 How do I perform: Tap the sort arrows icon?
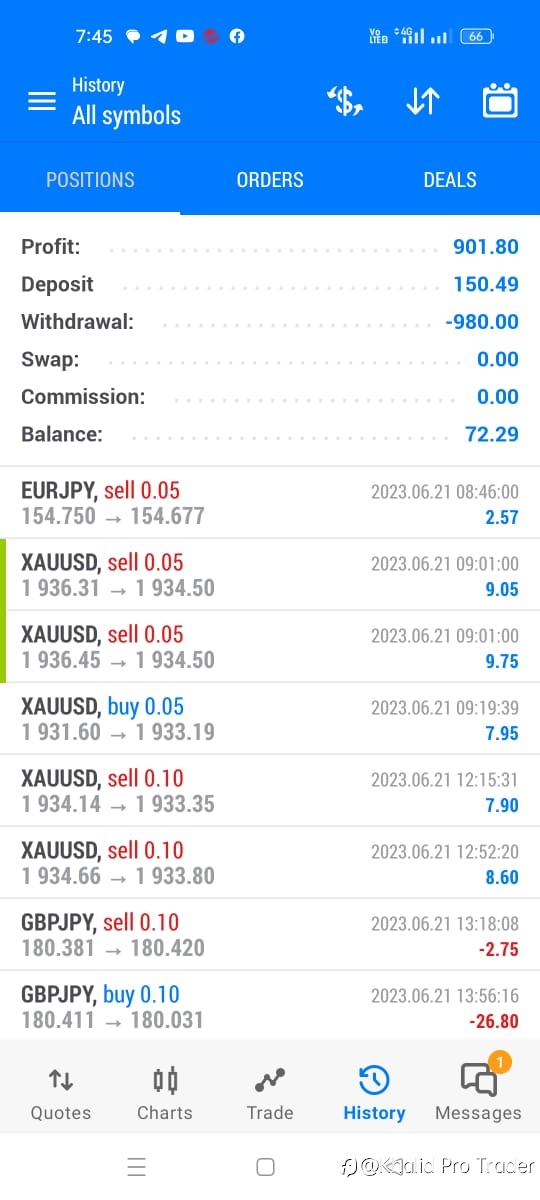coord(422,101)
